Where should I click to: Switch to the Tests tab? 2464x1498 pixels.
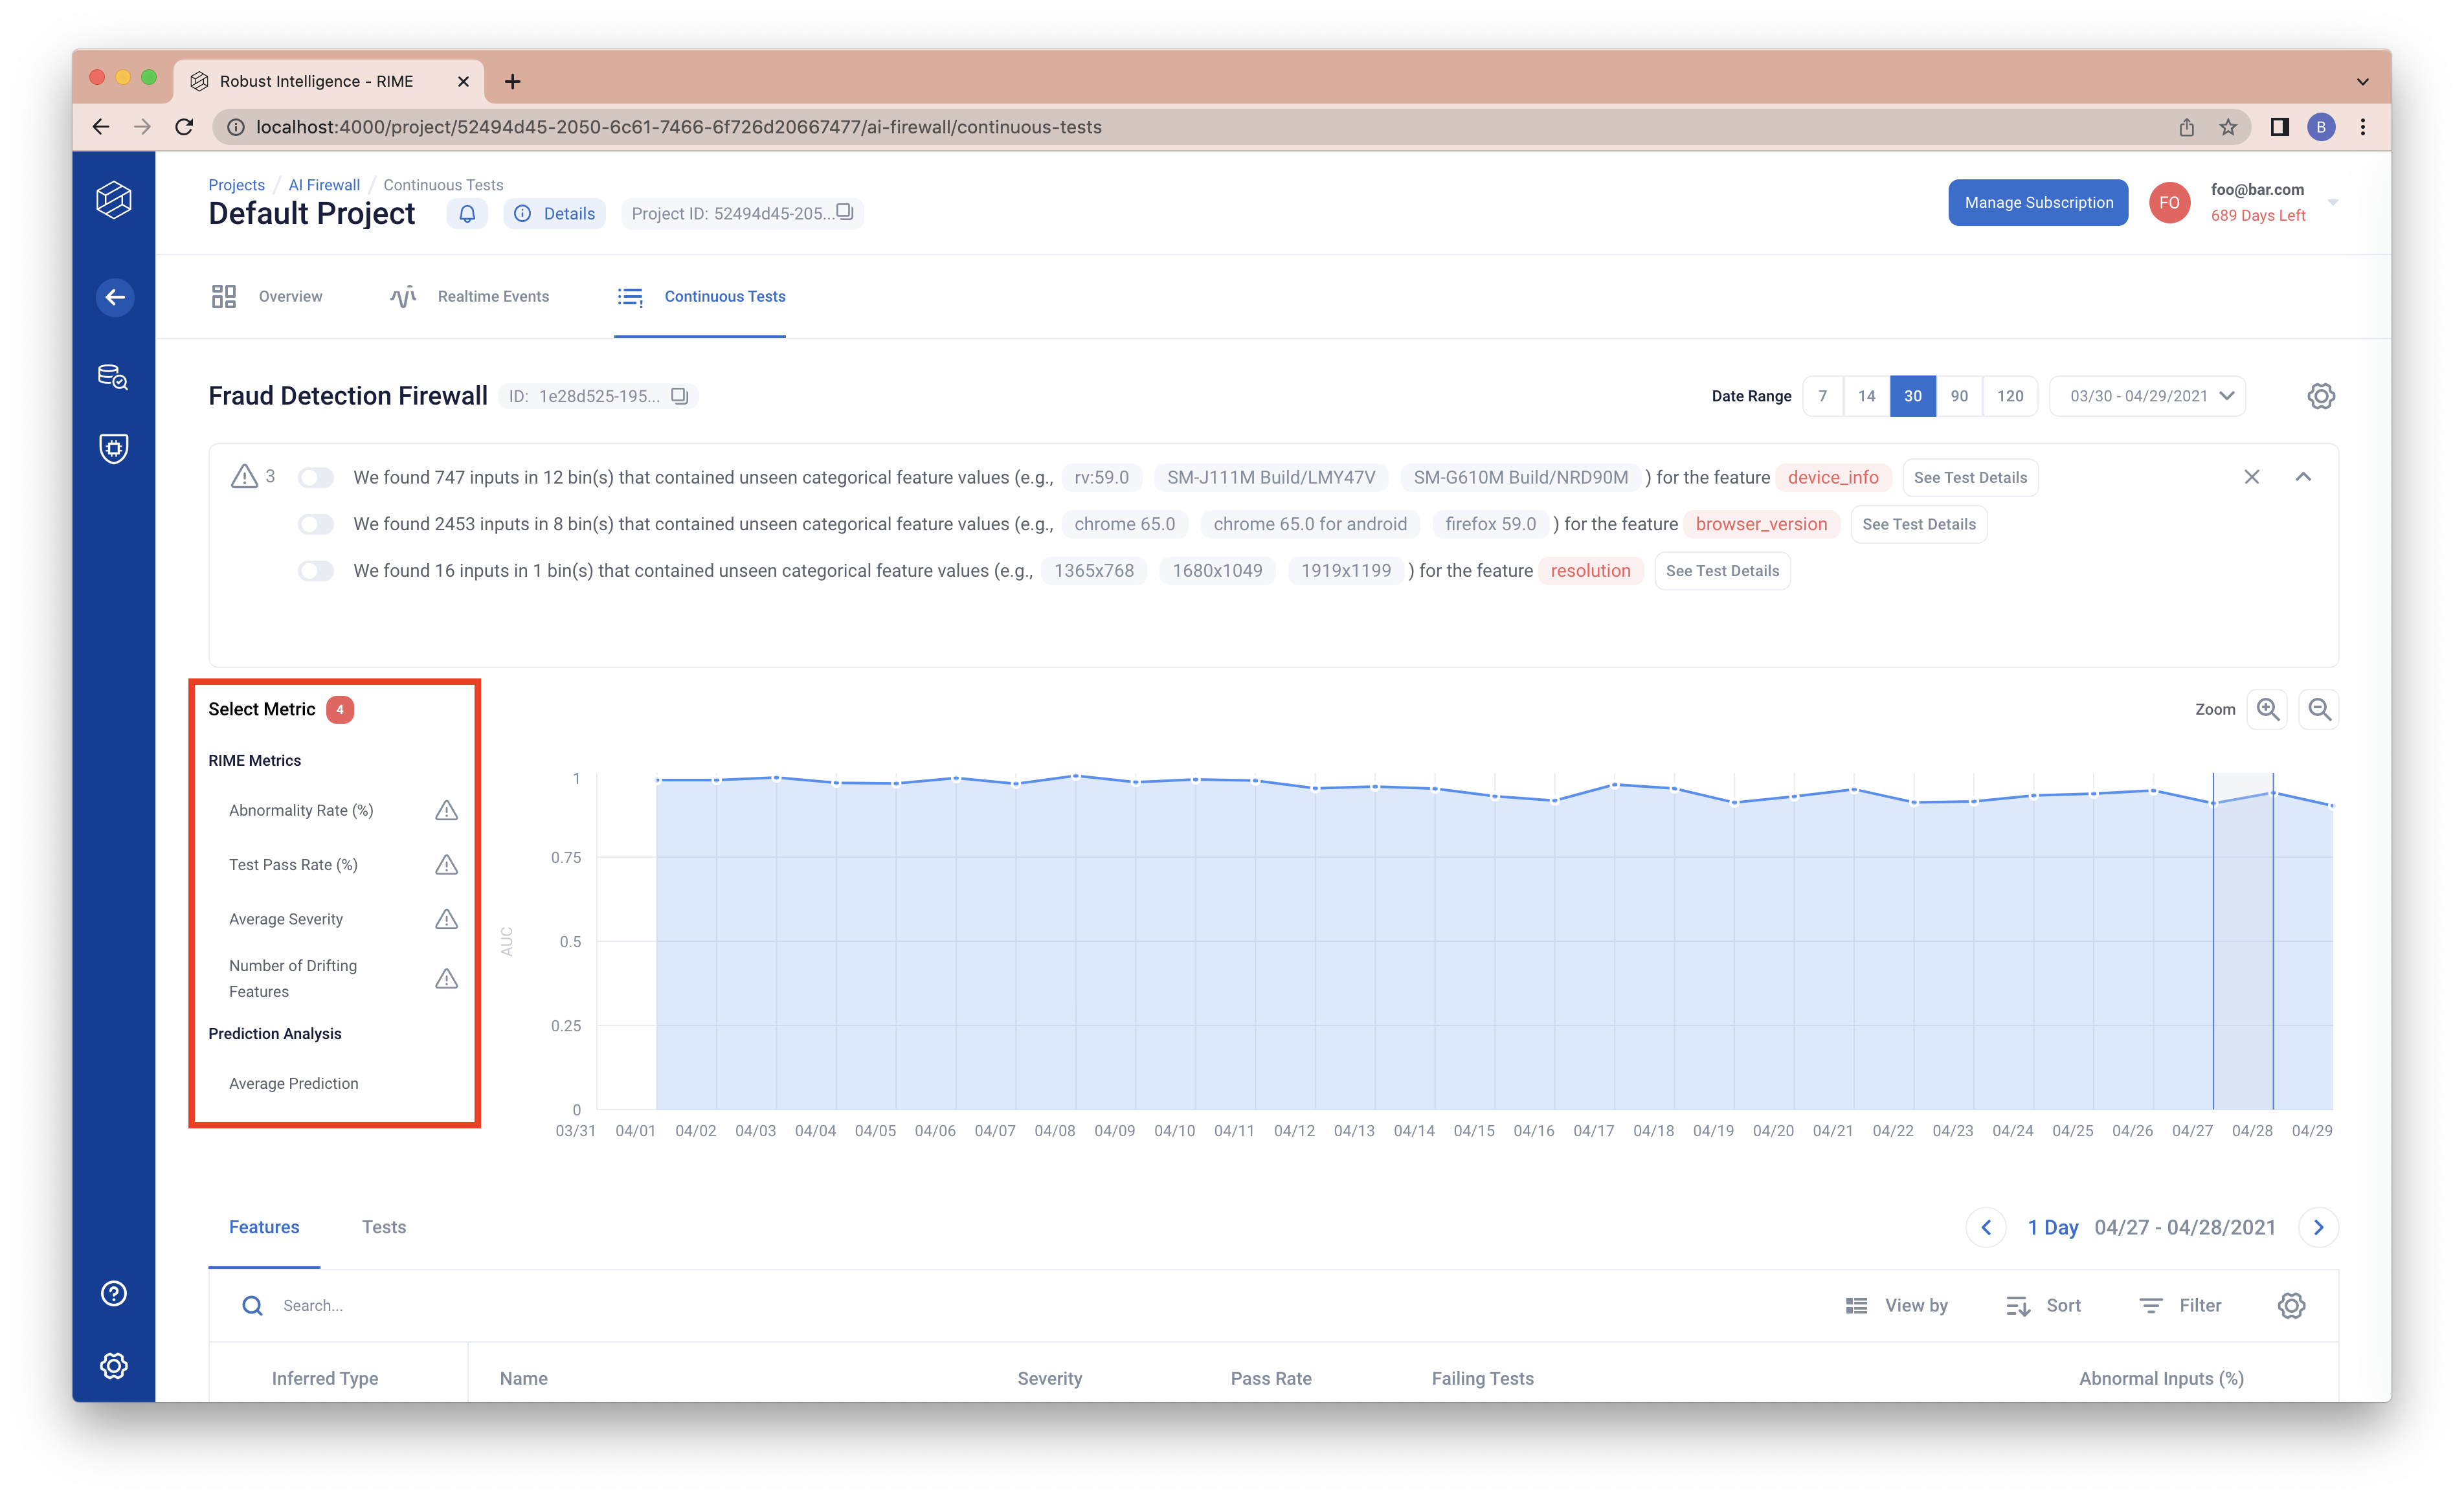(x=383, y=1227)
